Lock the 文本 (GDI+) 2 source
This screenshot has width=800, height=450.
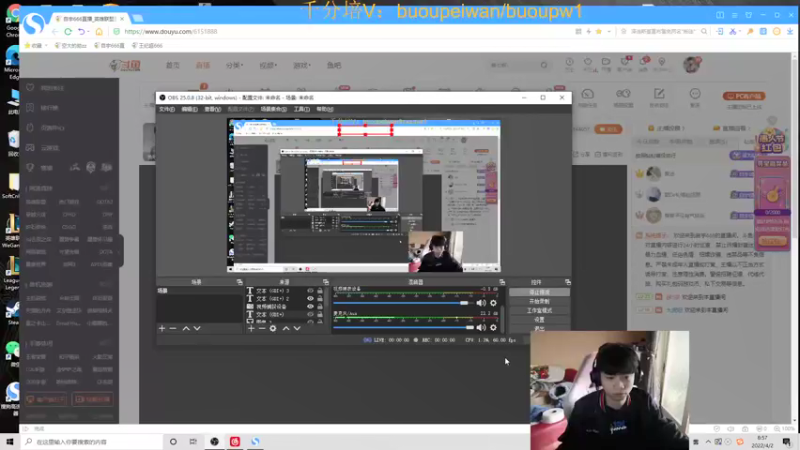(320, 298)
